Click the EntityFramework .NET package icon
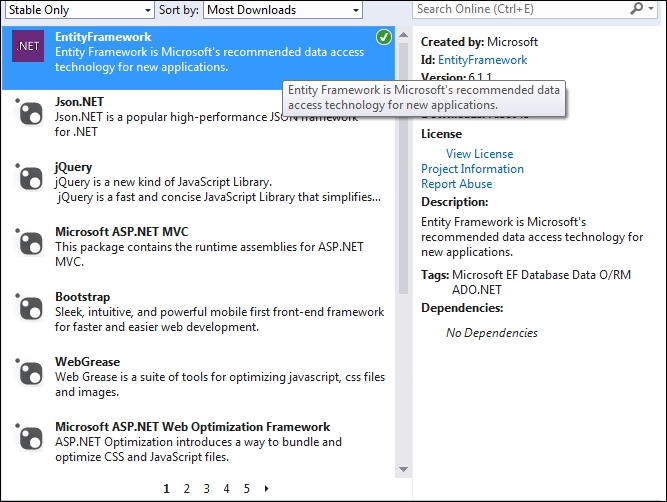This screenshot has width=667, height=502. click(x=28, y=46)
